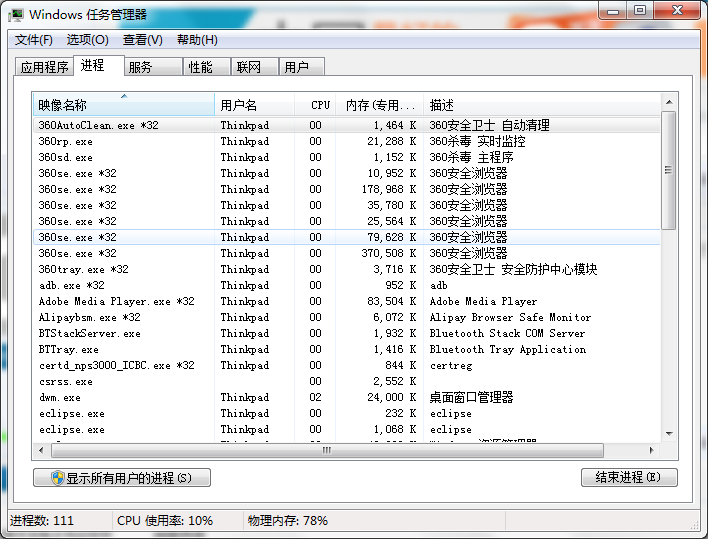Screen dimensions: 708x539
Task: Click description 桌面窗口管理器
Action: [471, 398]
